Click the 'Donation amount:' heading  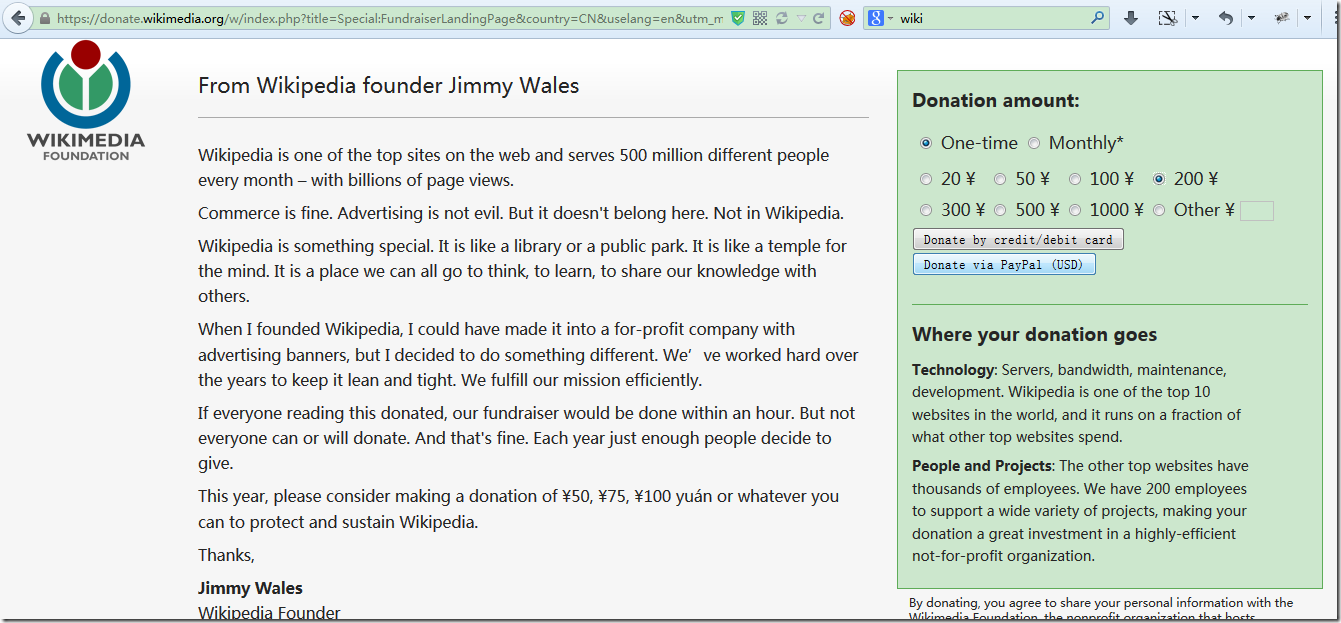pos(996,101)
